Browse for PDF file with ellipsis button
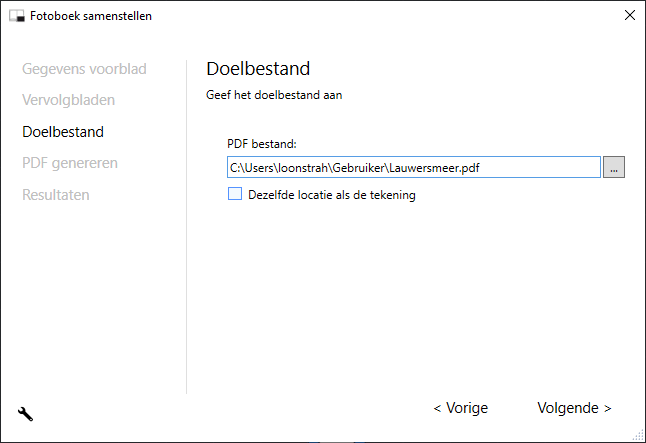Screen dimensions: 646x443 [x=614, y=168]
